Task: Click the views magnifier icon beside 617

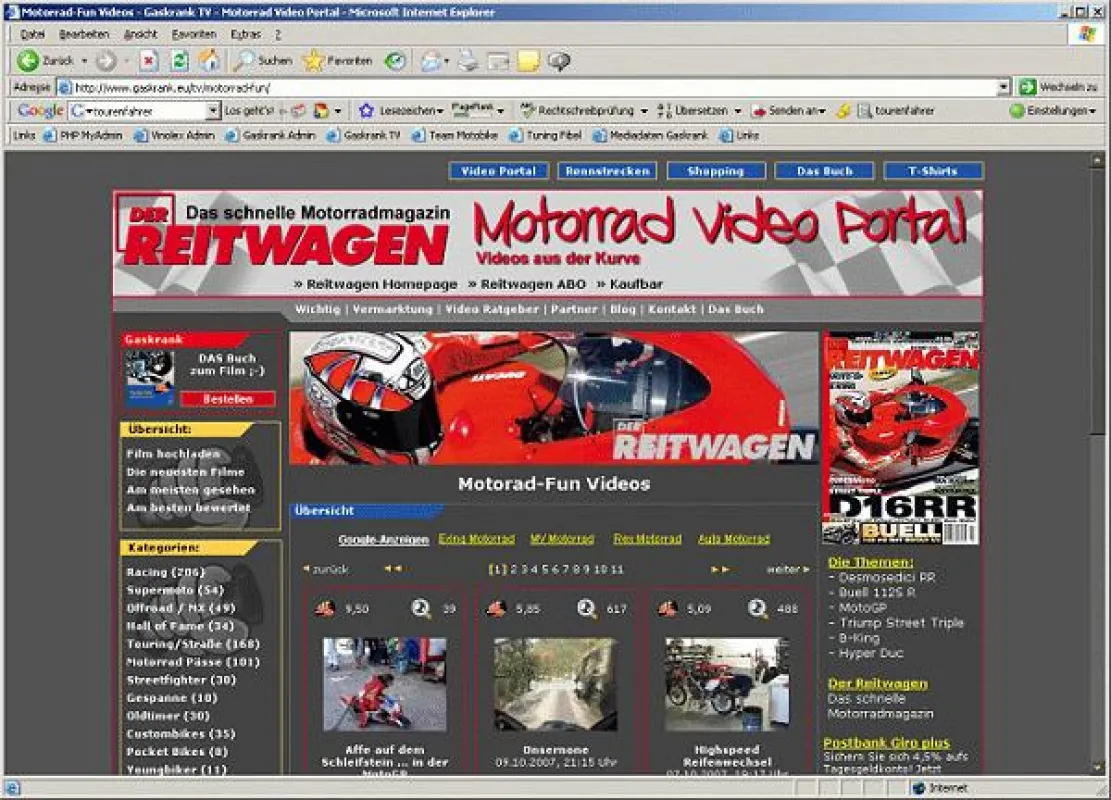Action: click(x=586, y=608)
